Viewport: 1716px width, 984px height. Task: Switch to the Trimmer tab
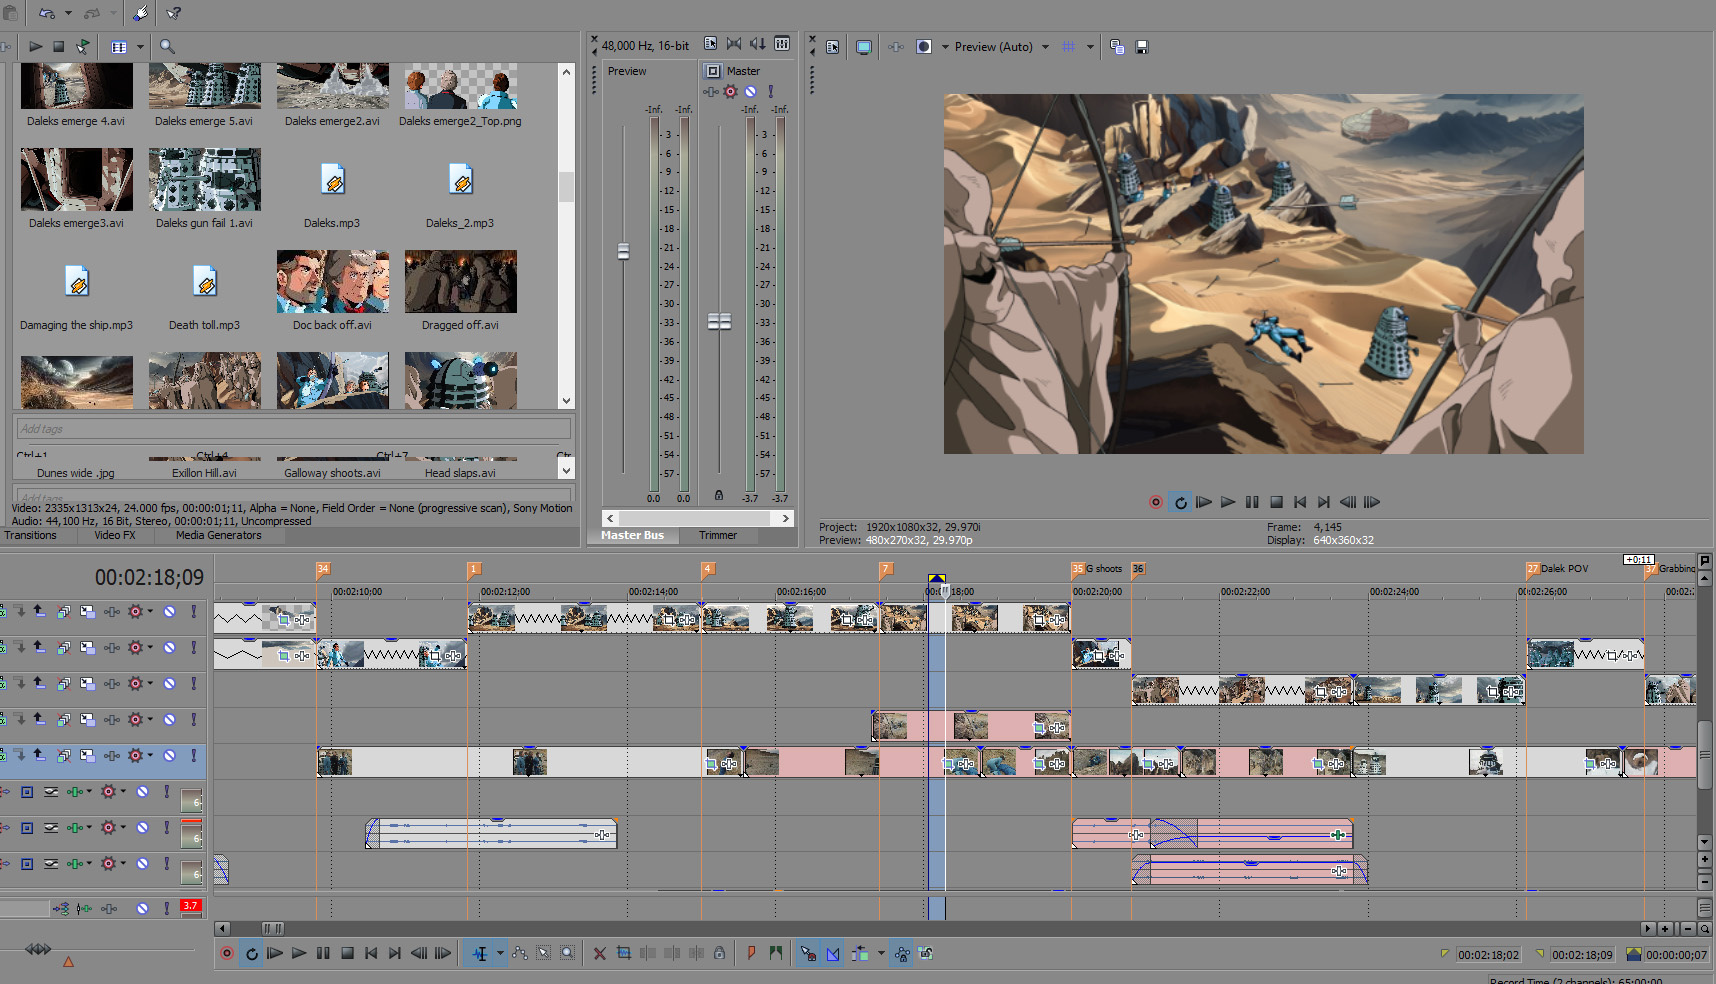tap(718, 536)
